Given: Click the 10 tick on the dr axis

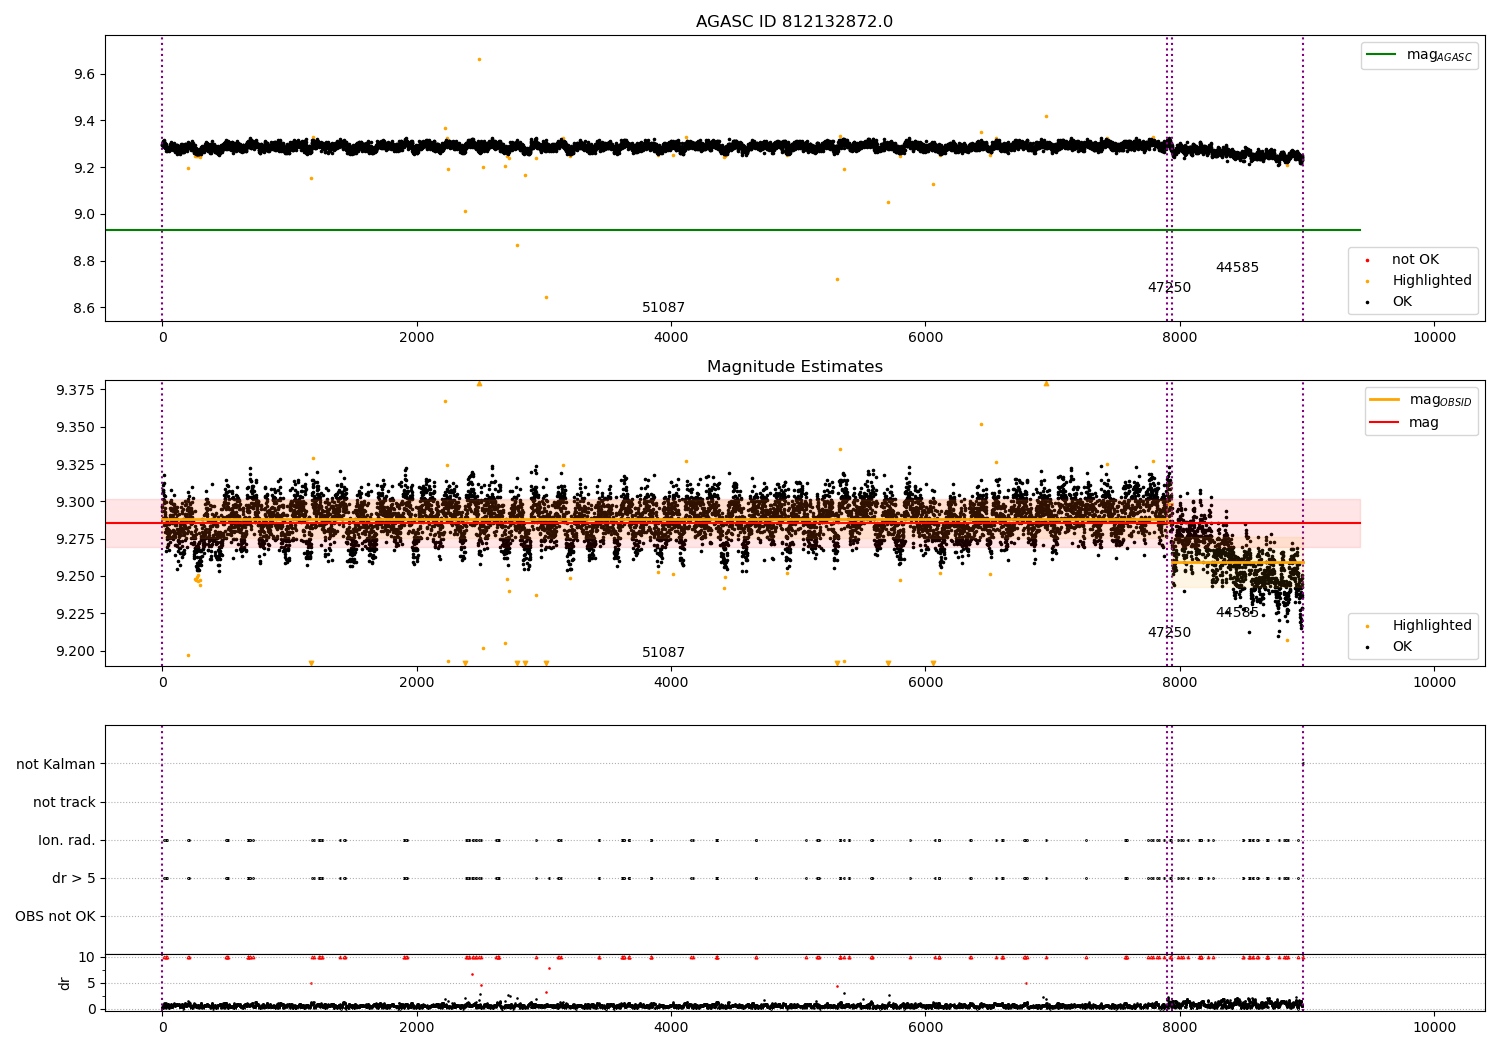Looking at the screenshot, I should click(87, 958).
